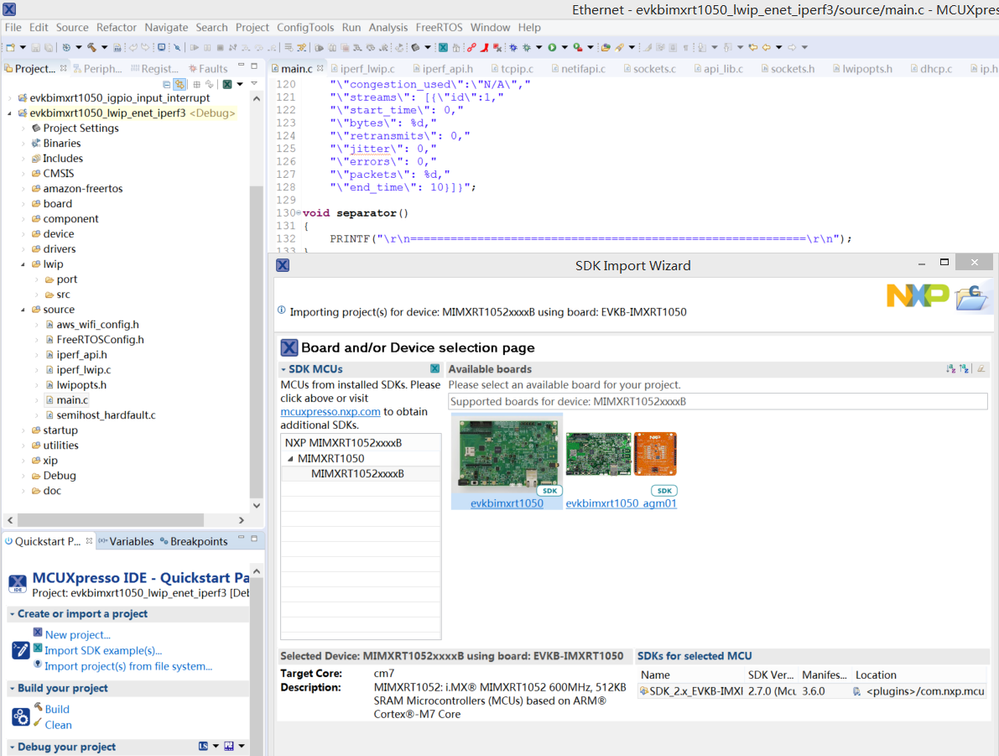The width and height of the screenshot is (999, 756).
Task: Click the MCUXpresso X icon in main toolbar
Action: (x=443, y=47)
